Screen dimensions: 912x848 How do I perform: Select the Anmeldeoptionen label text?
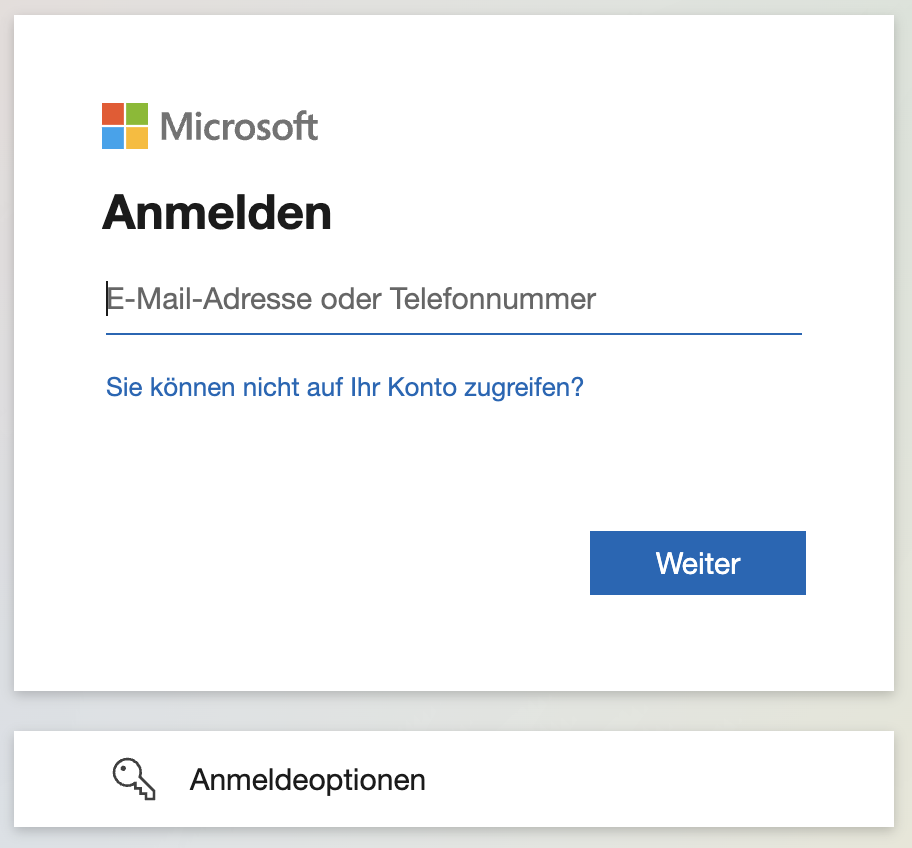click(308, 779)
